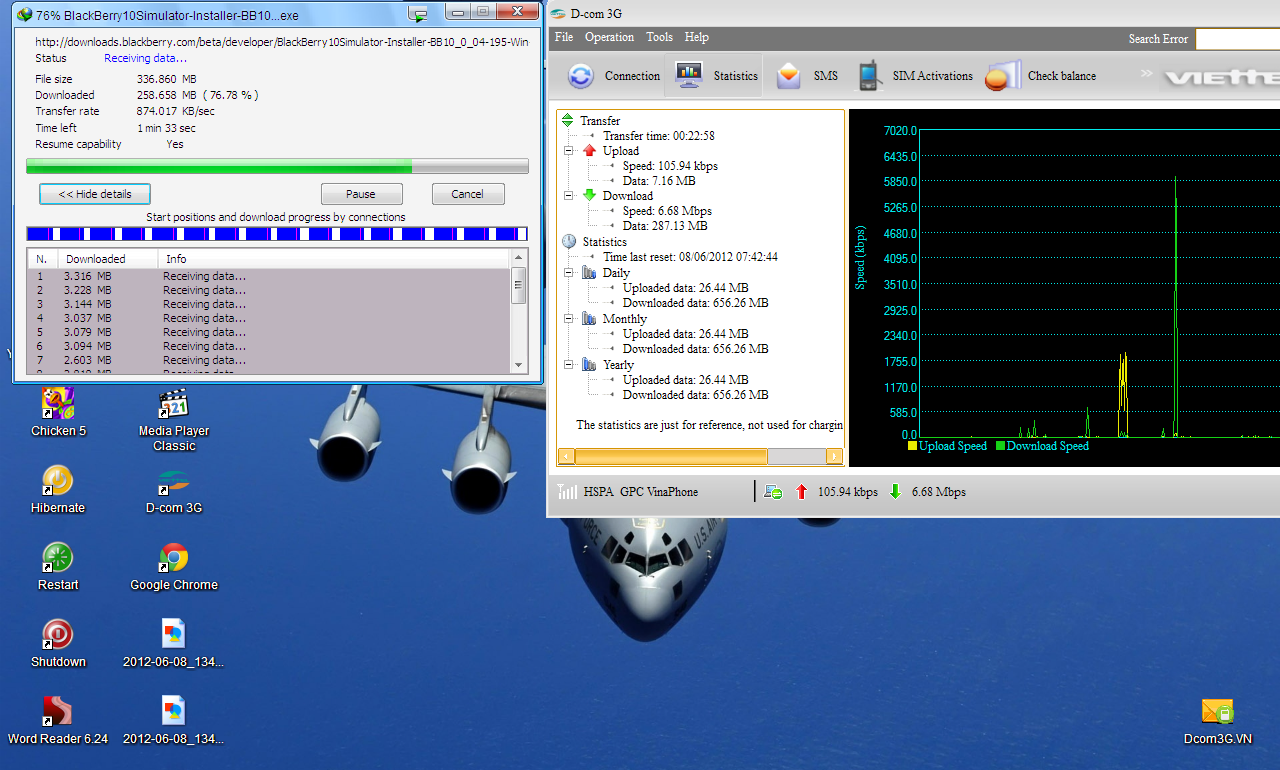Screen dimensions: 1280x770
Task: Click the red Upload arrow icon in tree
Action: (589, 150)
